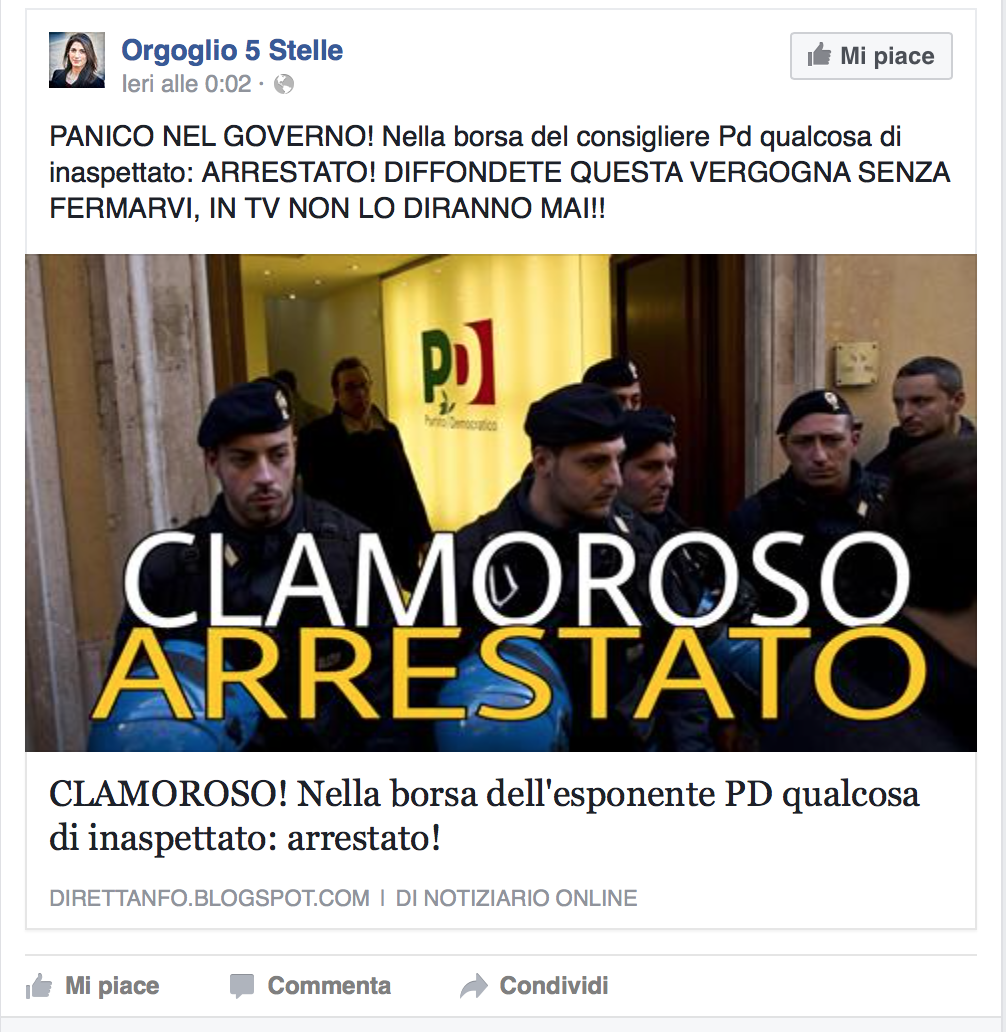
Task: Click the 'PANICO NEL GOVERNO' post text
Action: 211,137
